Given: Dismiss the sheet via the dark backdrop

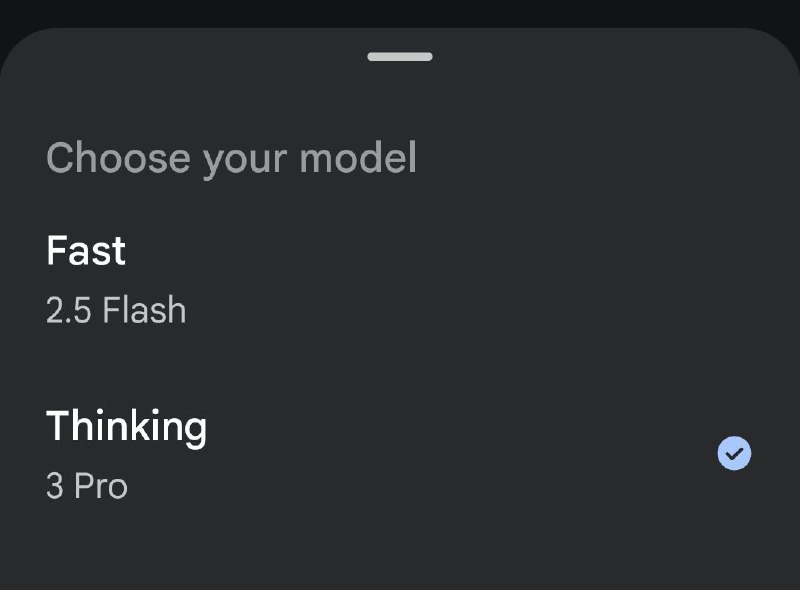Looking at the screenshot, I should pos(400,10).
